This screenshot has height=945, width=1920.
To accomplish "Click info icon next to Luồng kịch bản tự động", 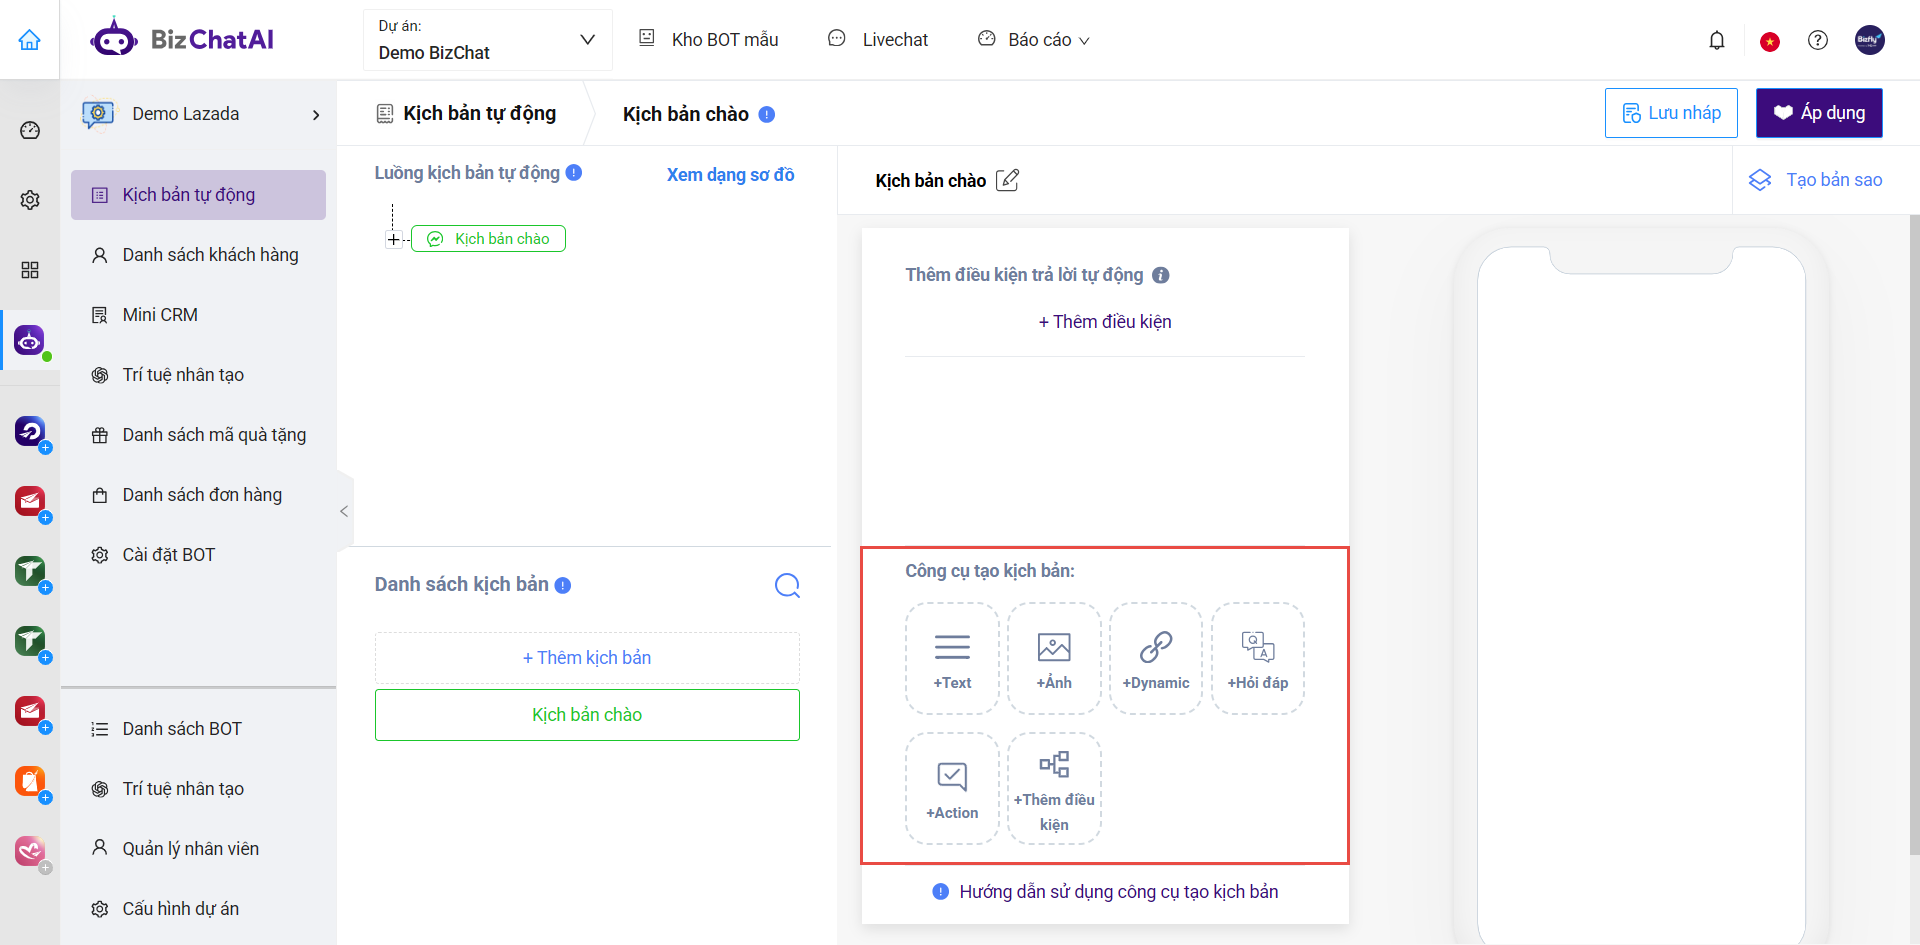I will (574, 172).
